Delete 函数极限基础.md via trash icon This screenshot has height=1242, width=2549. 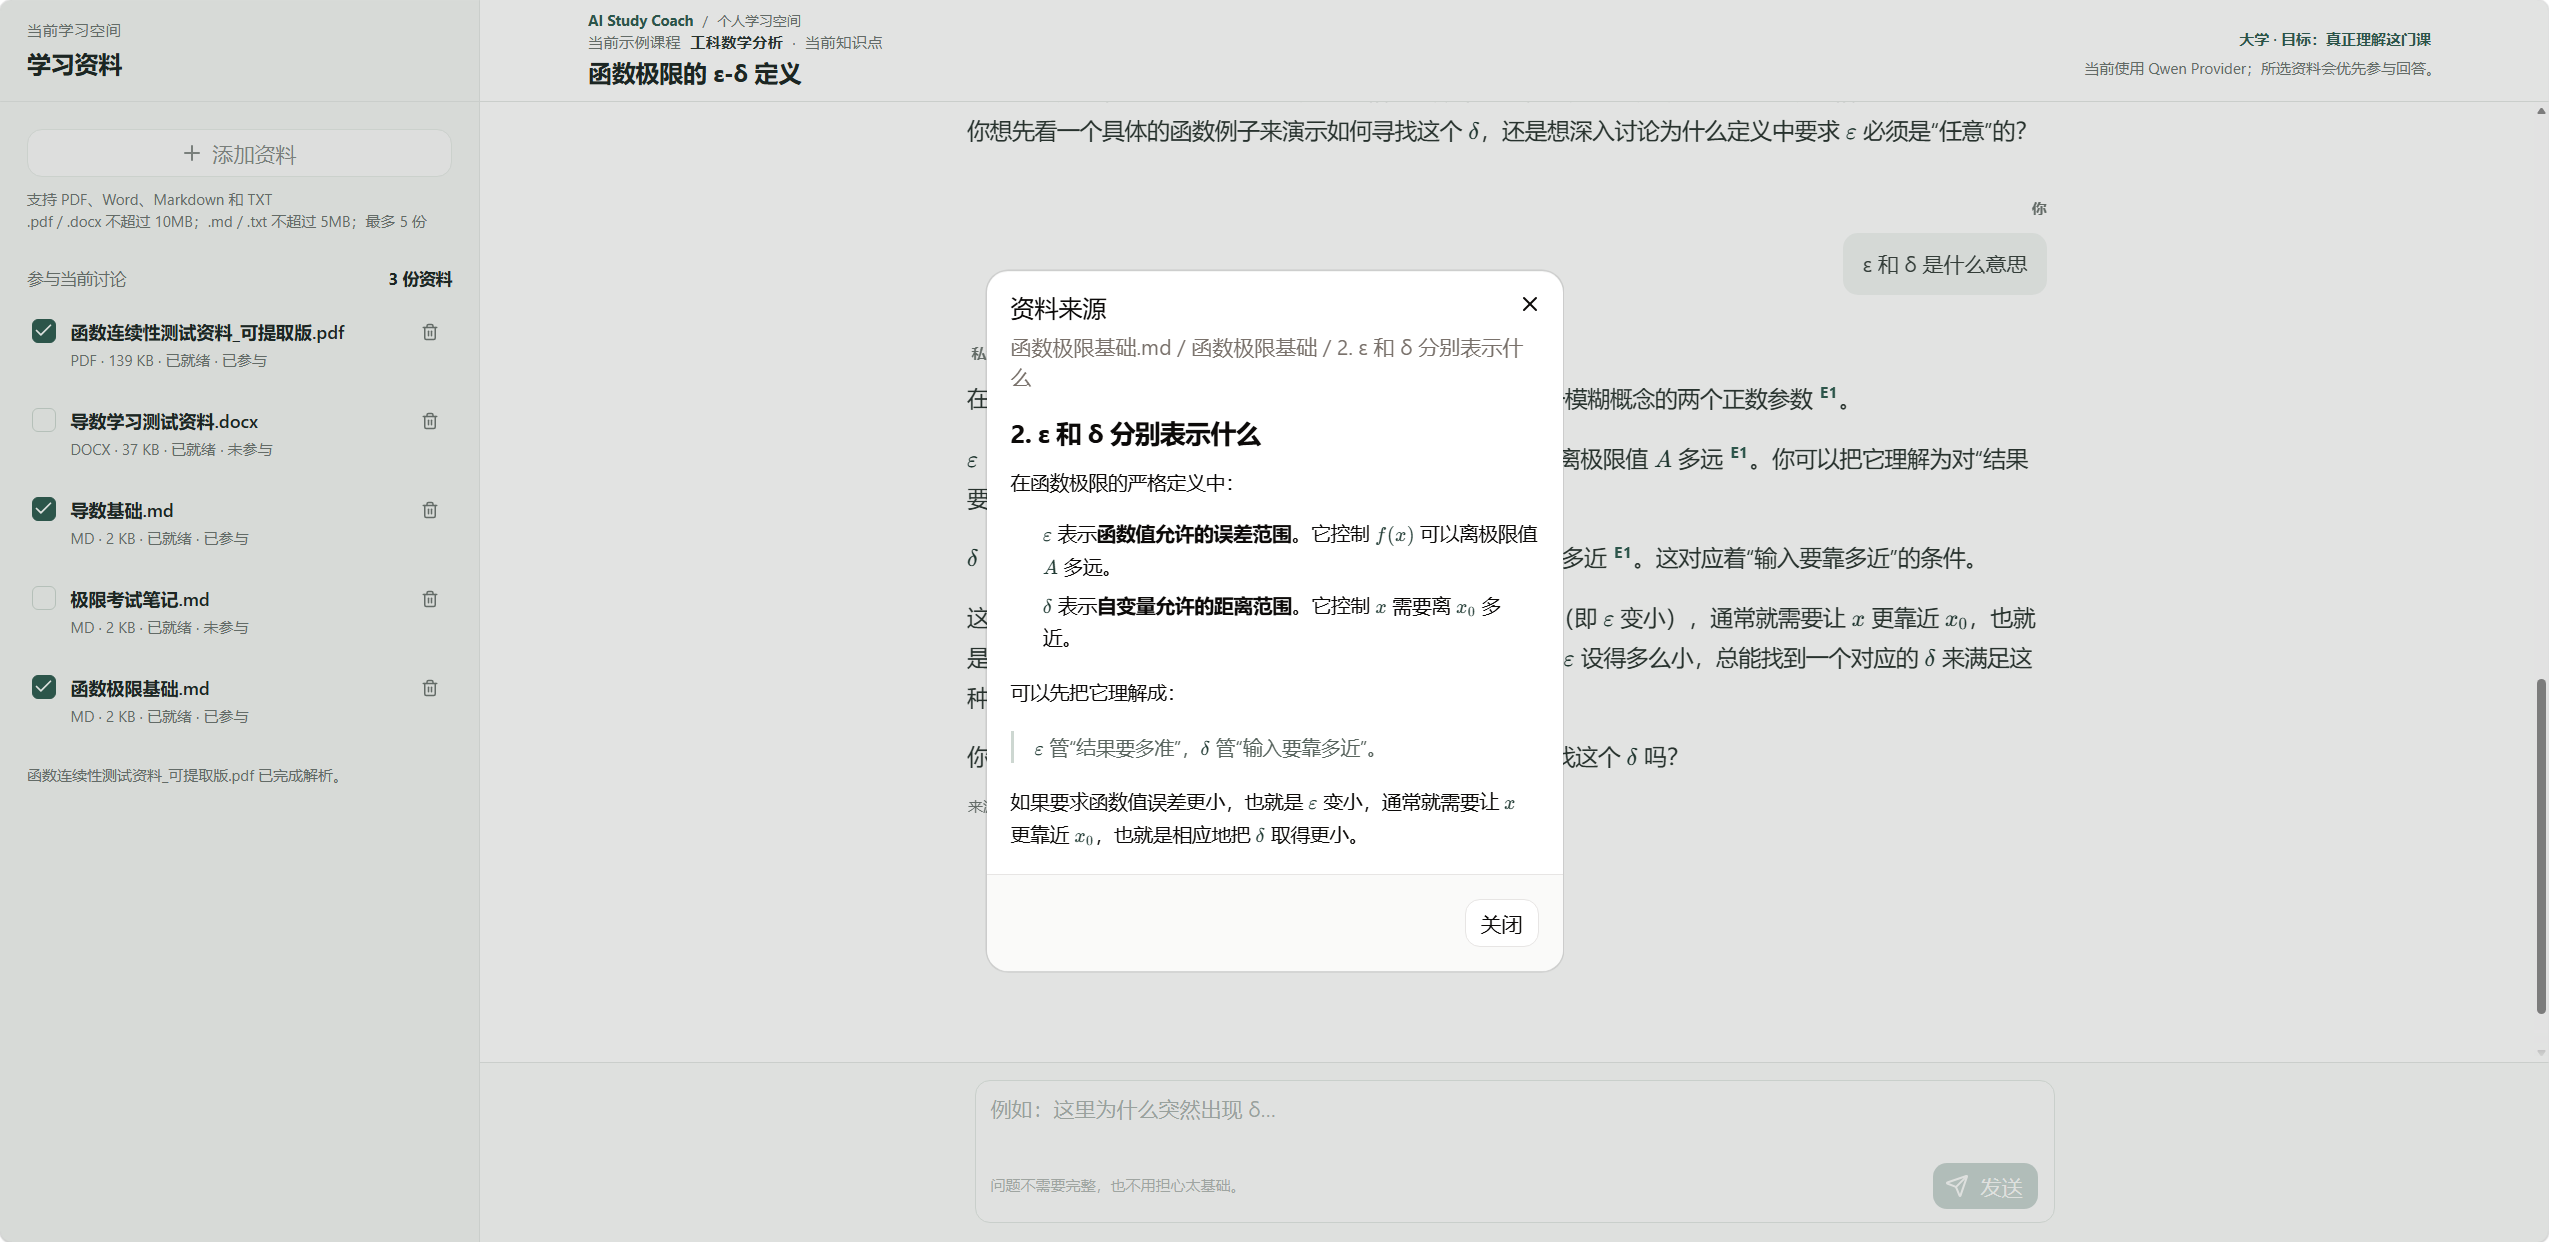430,688
